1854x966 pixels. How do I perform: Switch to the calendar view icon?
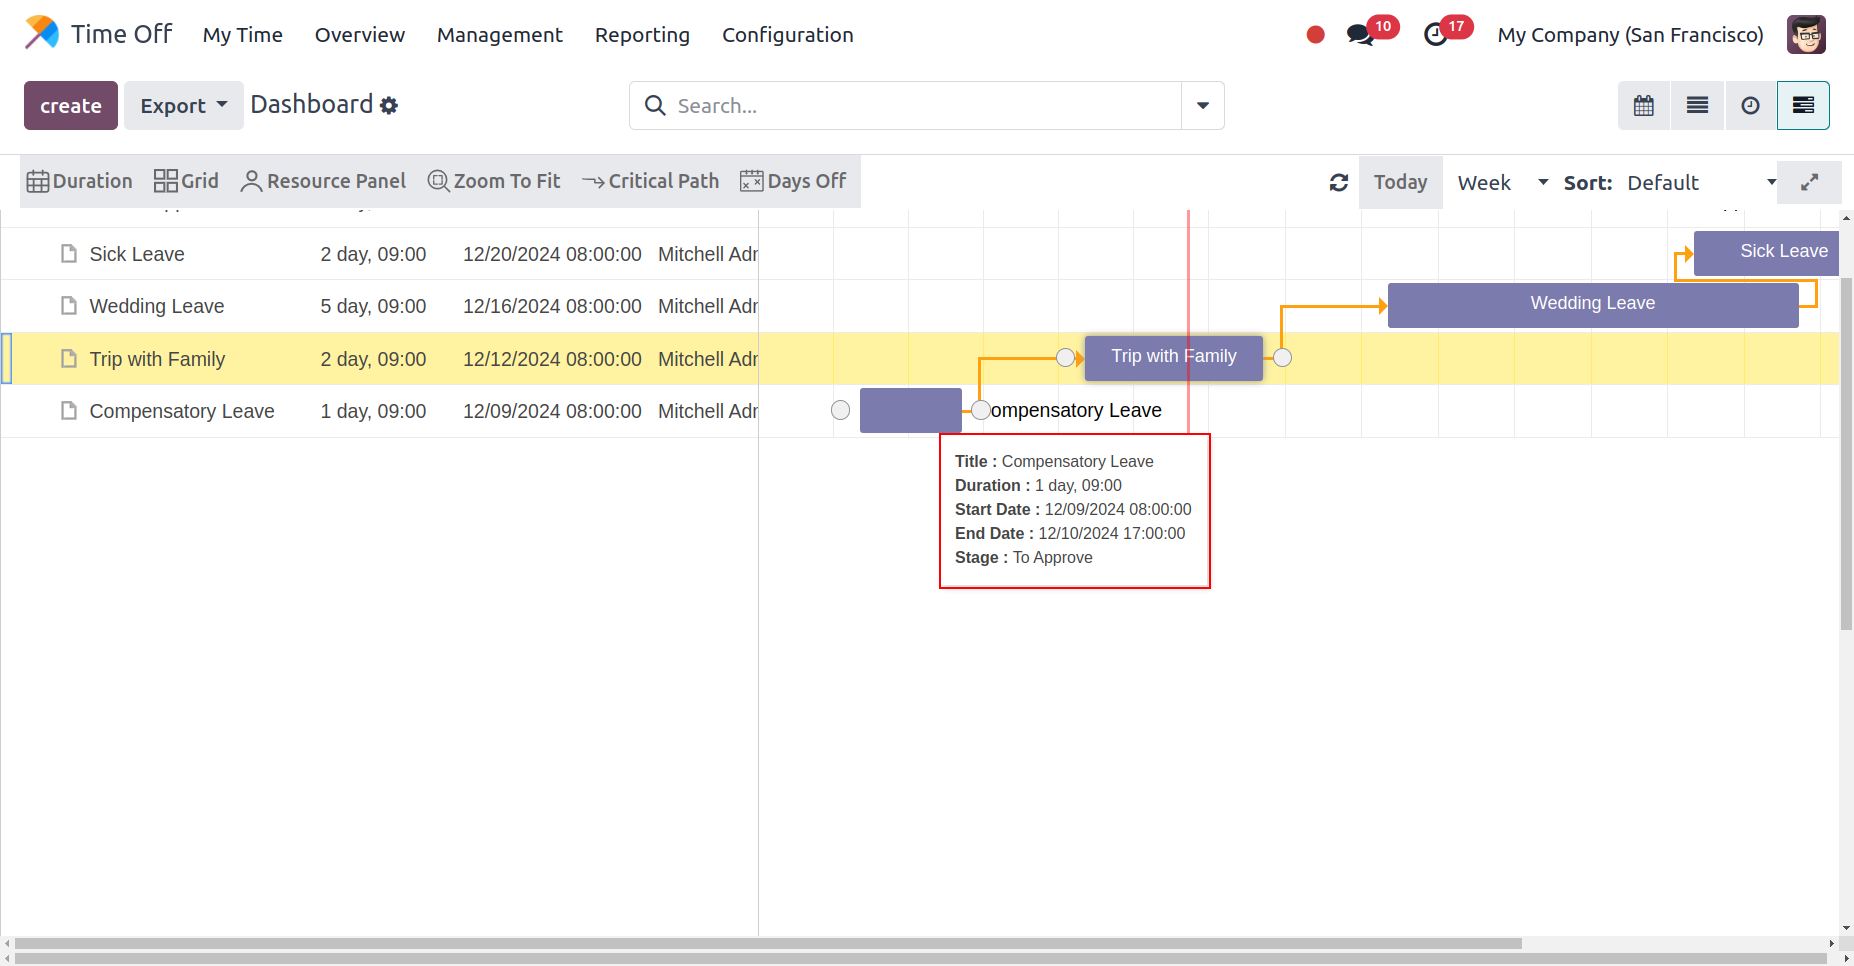(x=1643, y=106)
